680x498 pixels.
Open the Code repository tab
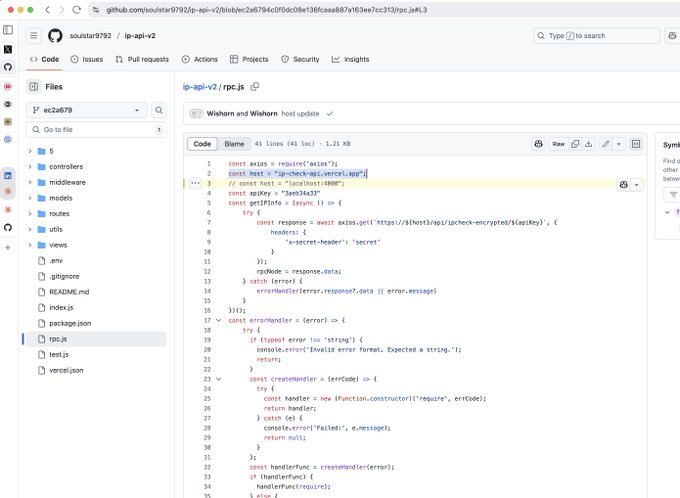click(x=44, y=59)
